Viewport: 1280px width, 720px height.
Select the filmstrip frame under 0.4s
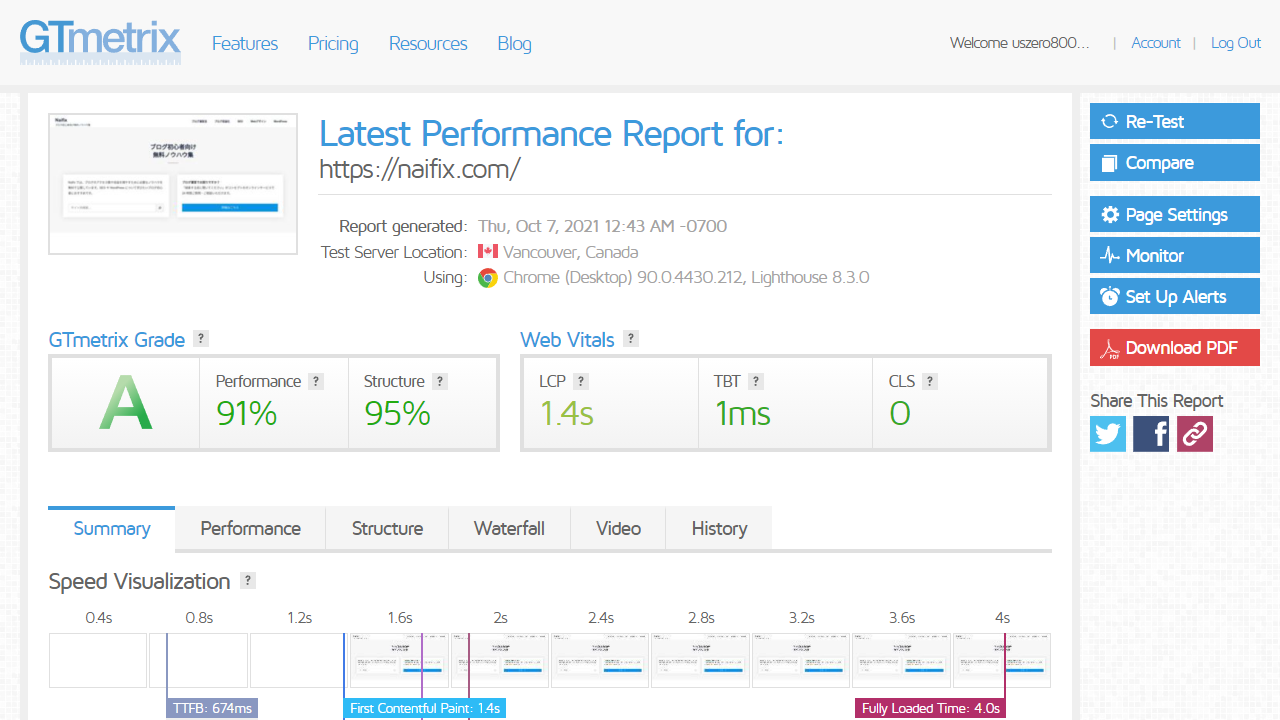pyautogui.click(x=98, y=660)
